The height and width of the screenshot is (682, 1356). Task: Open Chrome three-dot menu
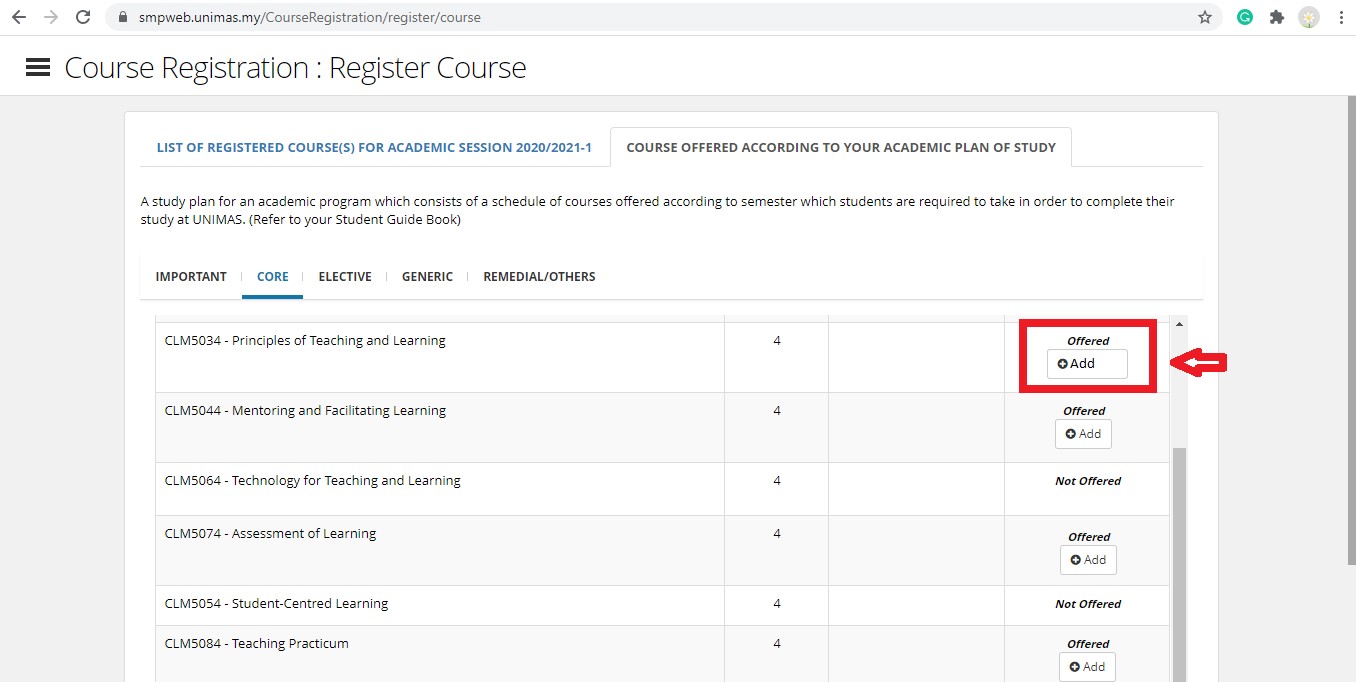click(x=1340, y=17)
